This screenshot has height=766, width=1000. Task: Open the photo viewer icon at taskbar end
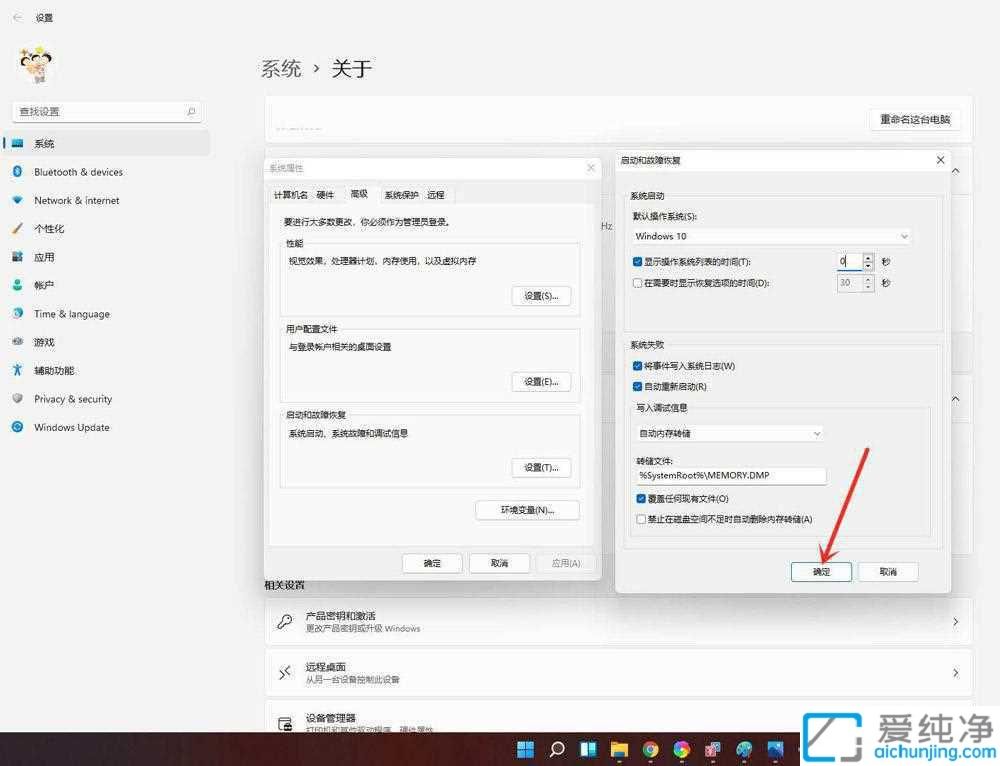pyautogui.click(x=776, y=749)
